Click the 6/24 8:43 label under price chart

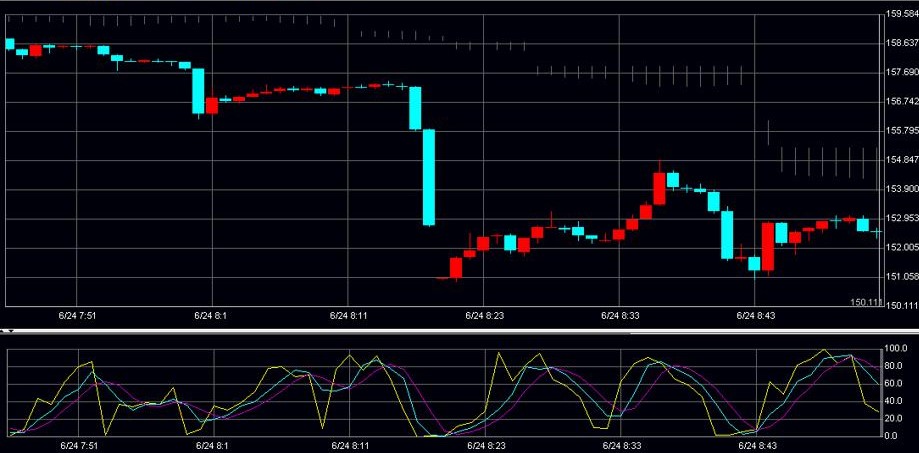(756, 315)
